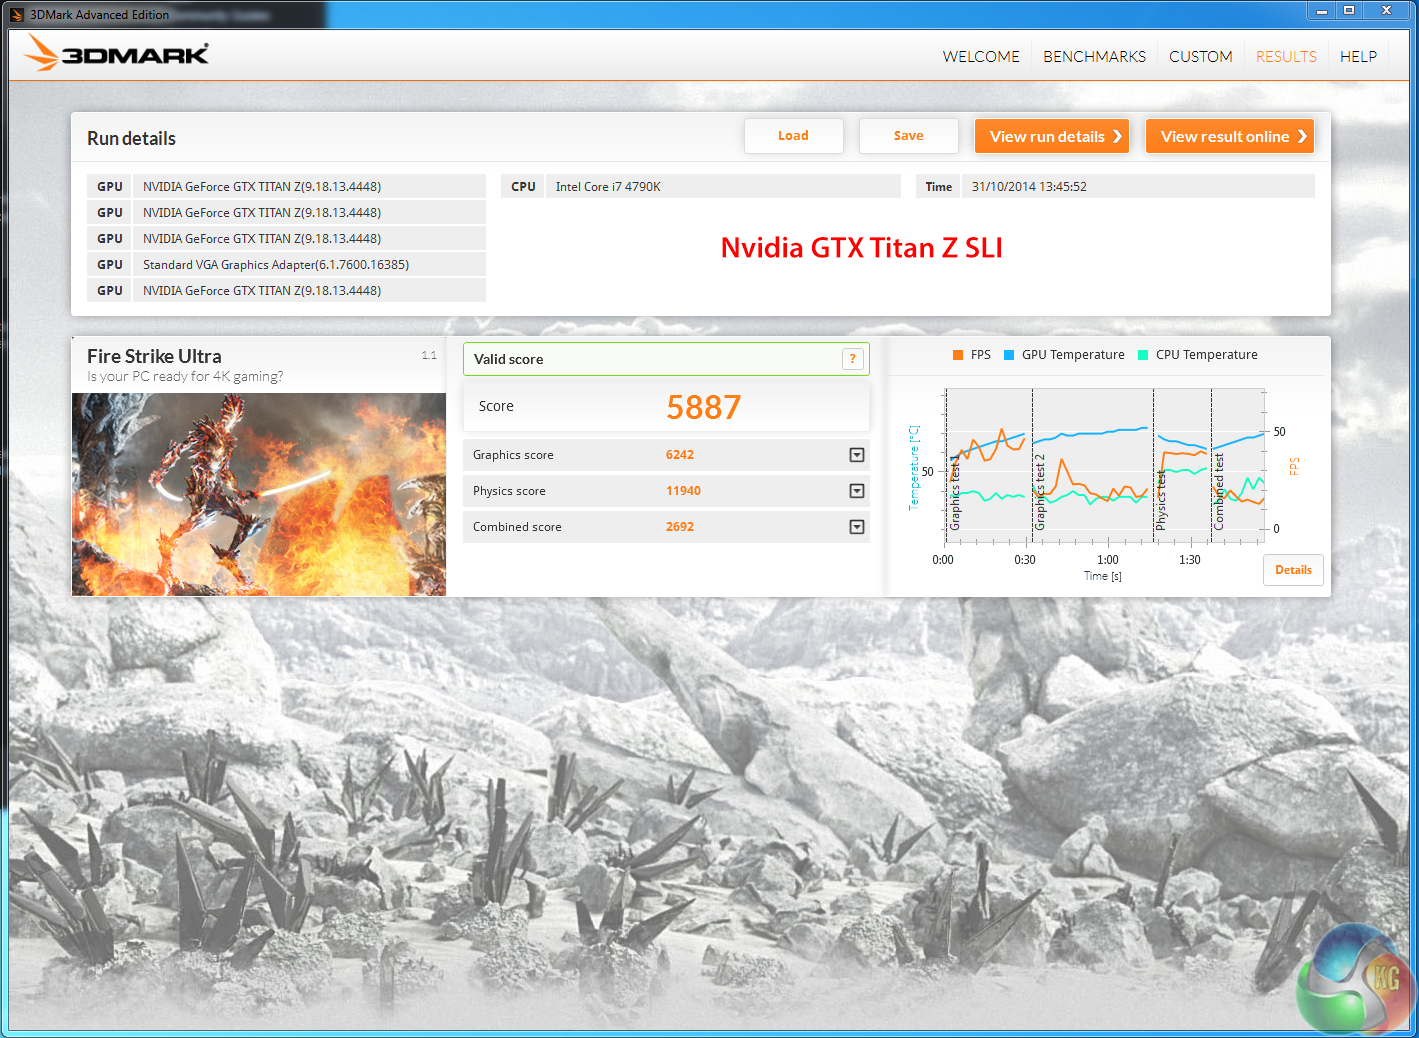Click the performance monitoring chart
The image size is (1419, 1038).
(1105, 467)
